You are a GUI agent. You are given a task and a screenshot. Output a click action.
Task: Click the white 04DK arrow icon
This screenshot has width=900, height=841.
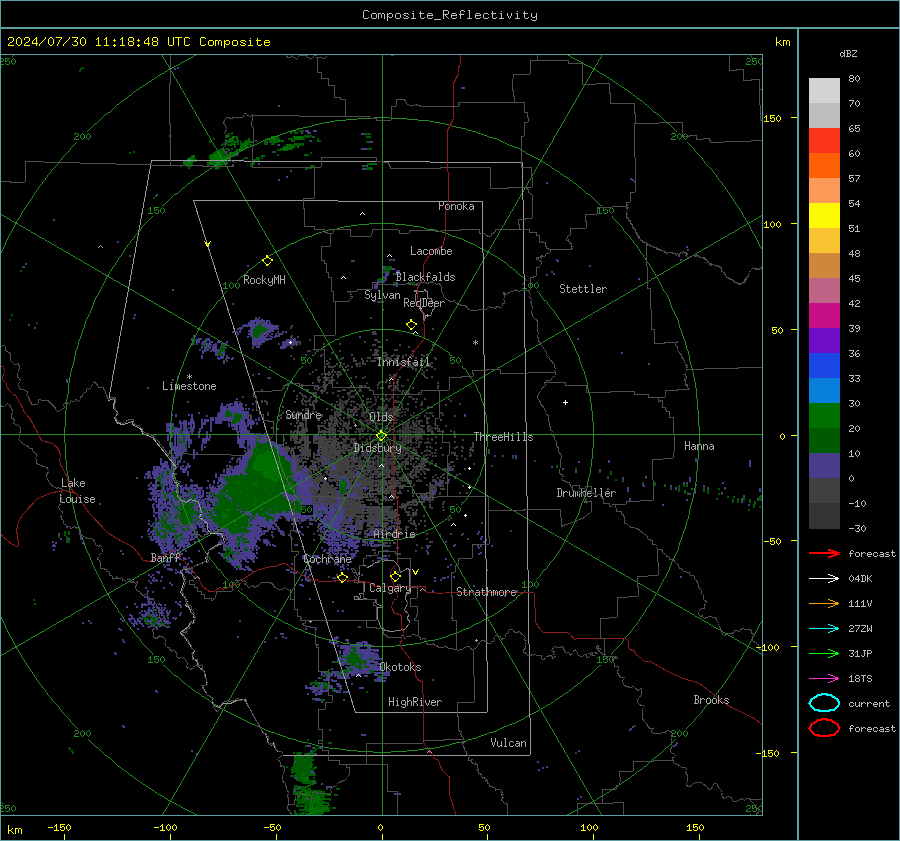(x=824, y=579)
